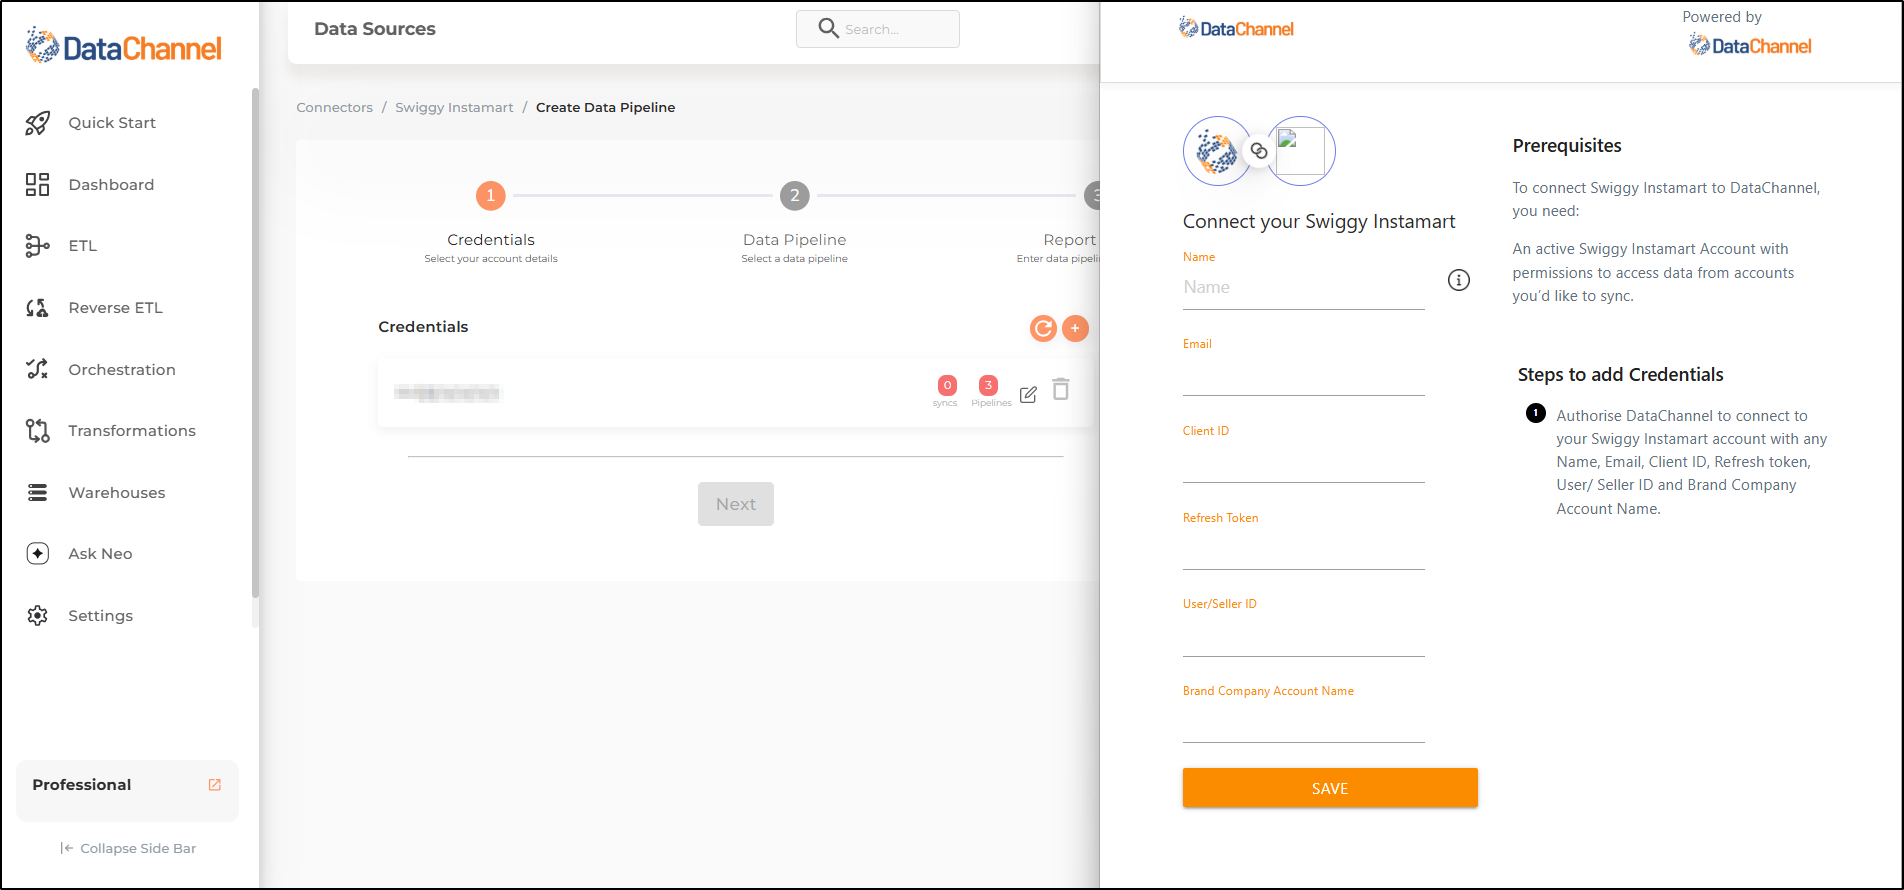Viewport: 1904px width, 890px height.
Task: Open Dashboard from the sidebar
Action: coord(111,185)
